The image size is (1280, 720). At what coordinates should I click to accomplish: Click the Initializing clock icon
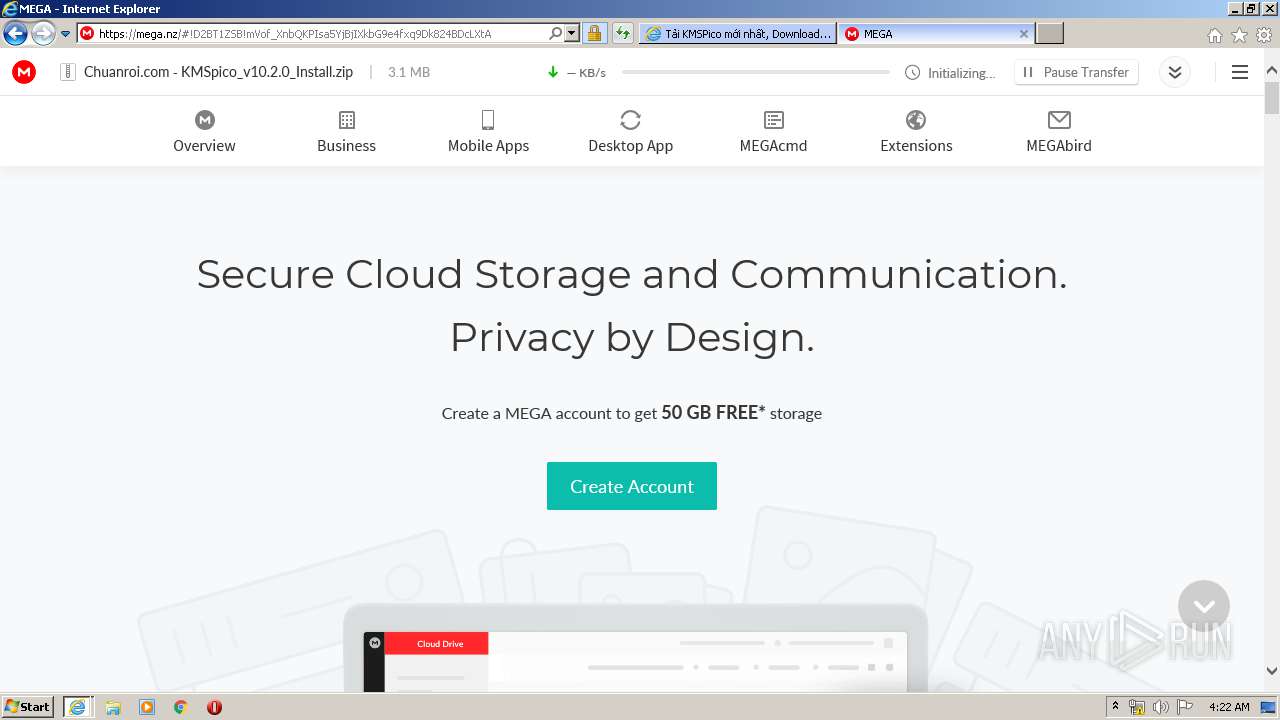click(912, 72)
